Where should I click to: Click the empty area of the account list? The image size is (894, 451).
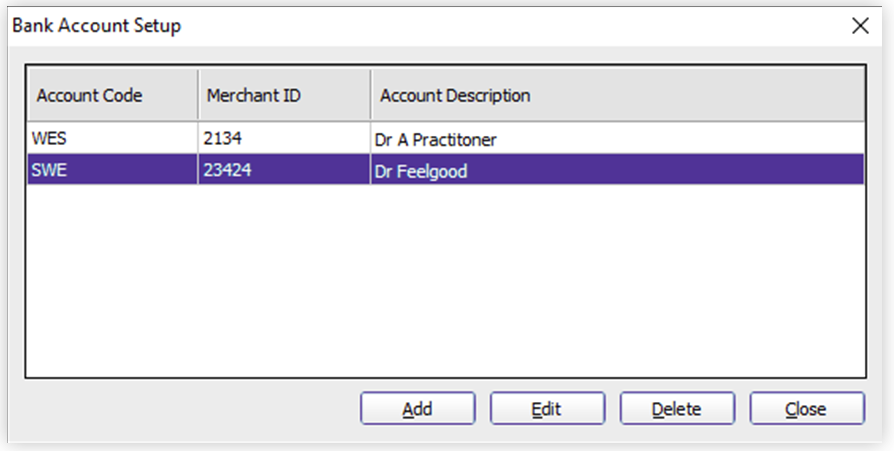[446, 279]
